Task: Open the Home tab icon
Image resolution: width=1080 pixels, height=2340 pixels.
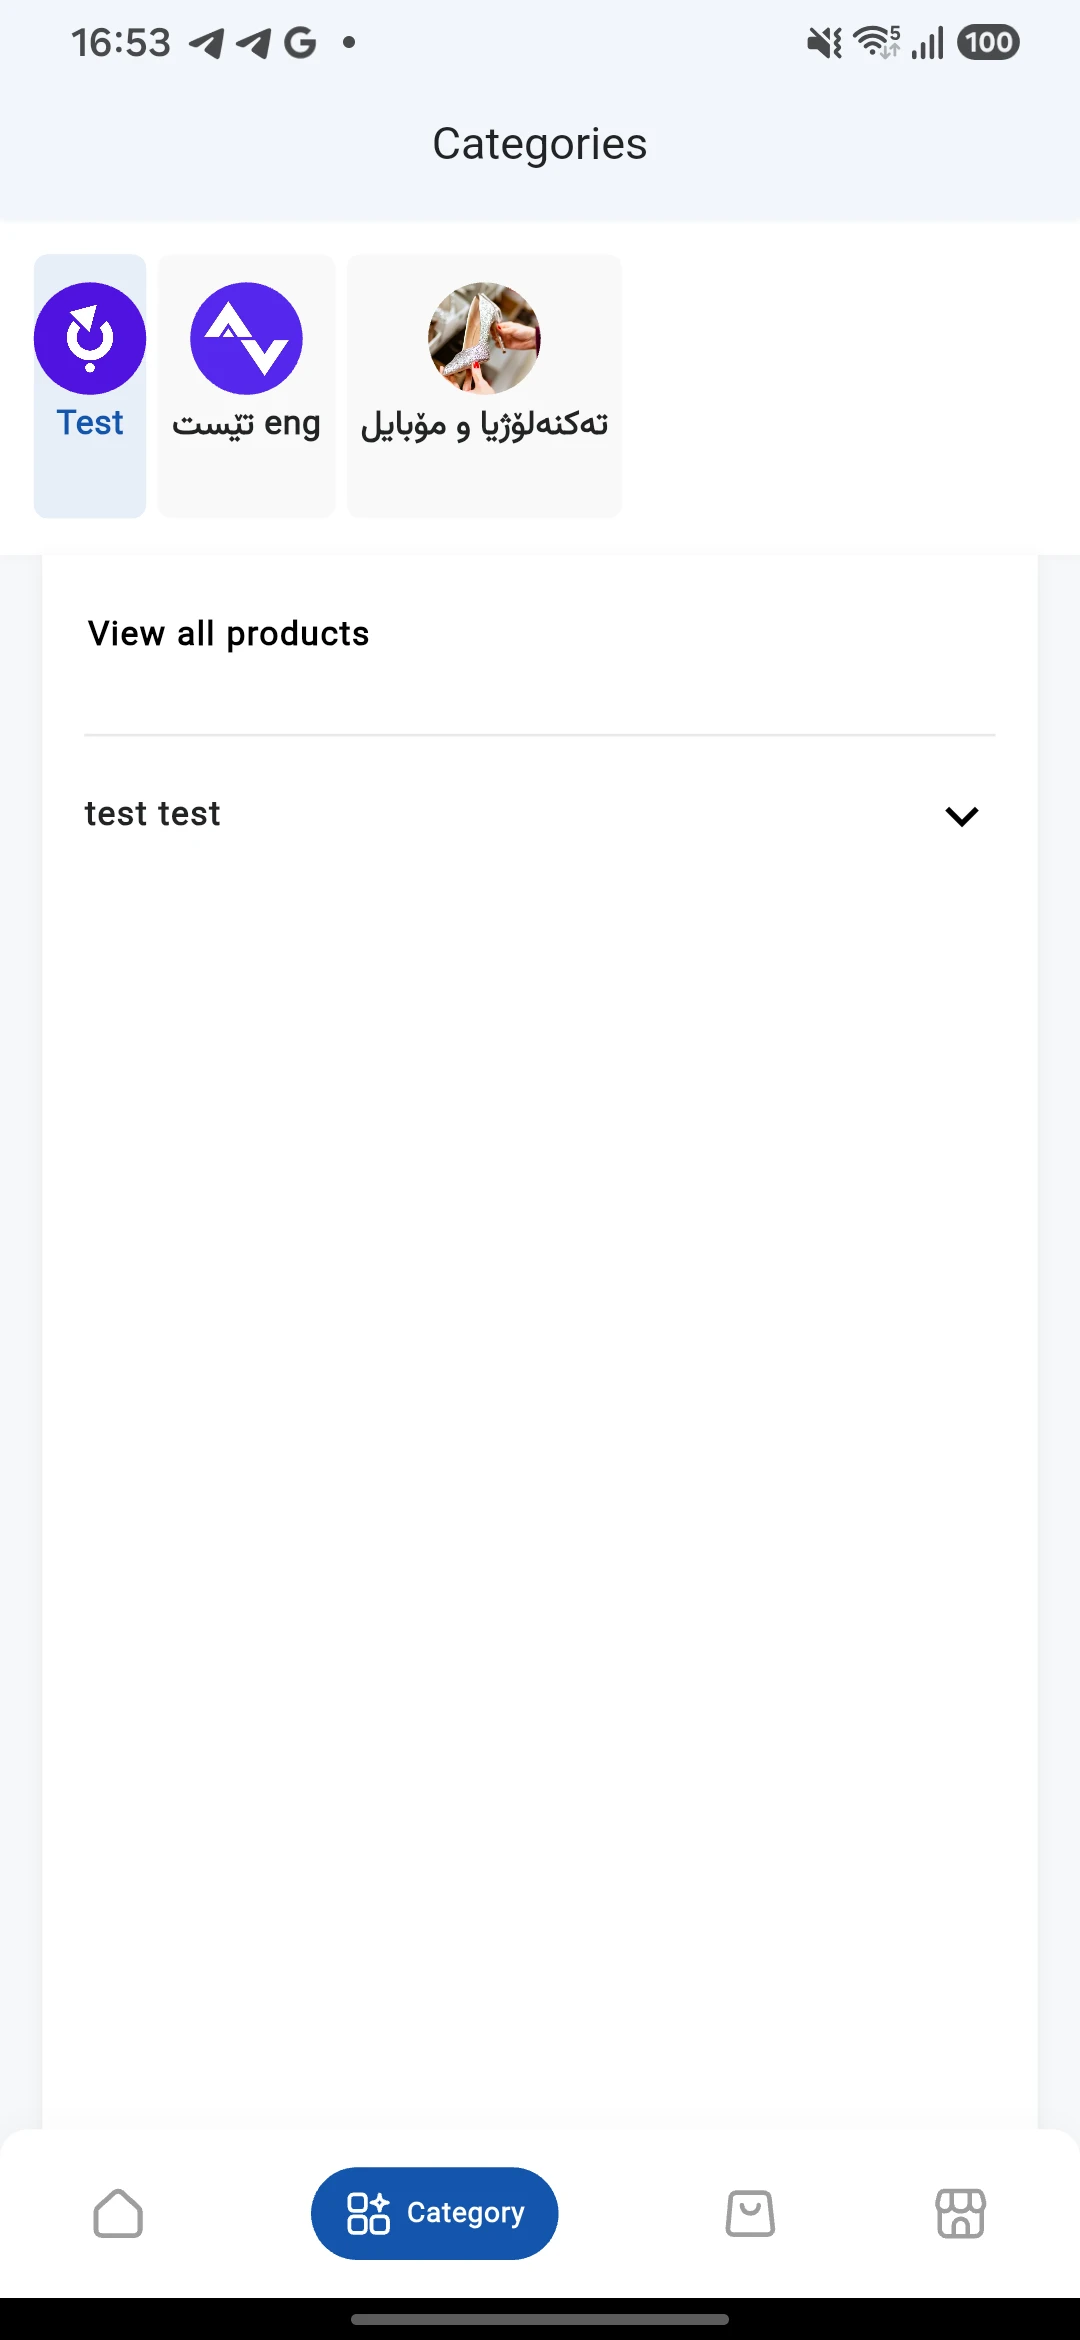Action: [118, 2213]
